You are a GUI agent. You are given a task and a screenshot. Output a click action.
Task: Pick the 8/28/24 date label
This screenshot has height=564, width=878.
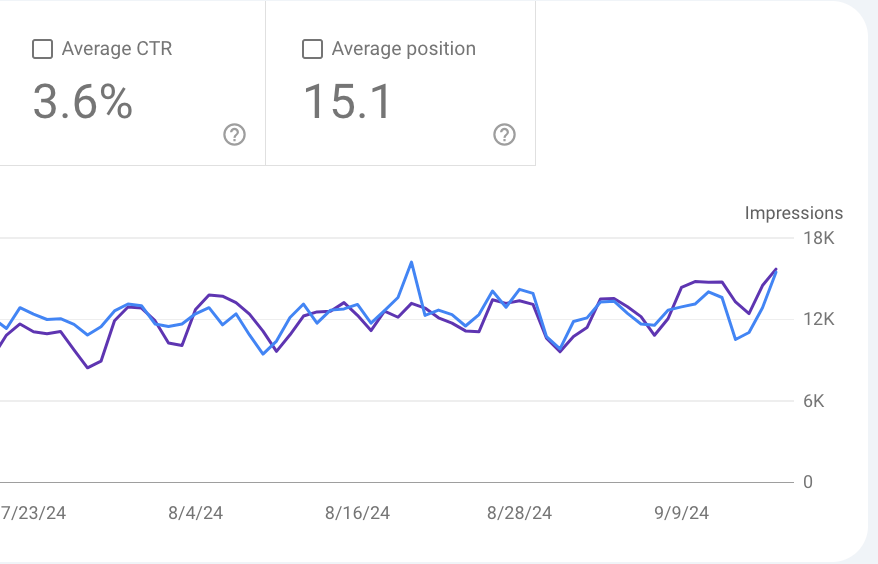pyautogui.click(x=519, y=513)
